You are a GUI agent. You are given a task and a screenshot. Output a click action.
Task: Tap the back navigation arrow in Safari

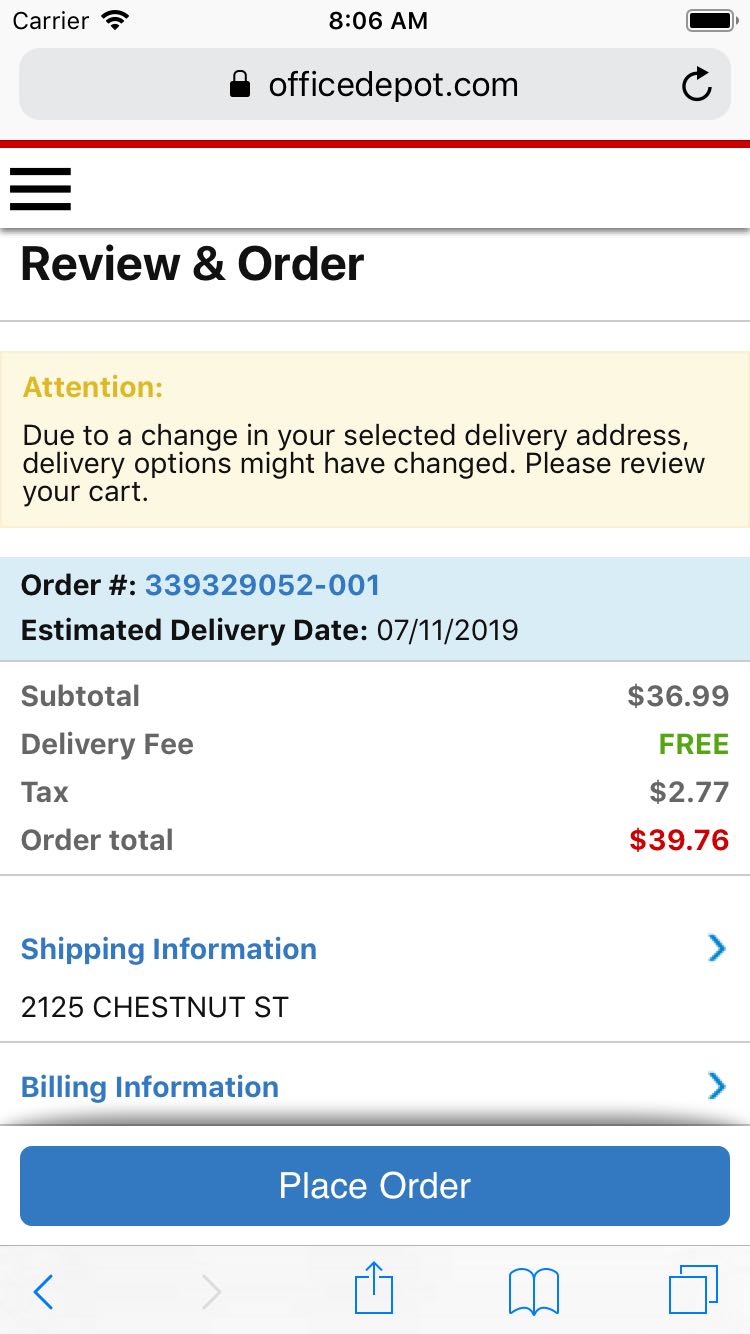pyautogui.click(x=42, y=1292)
